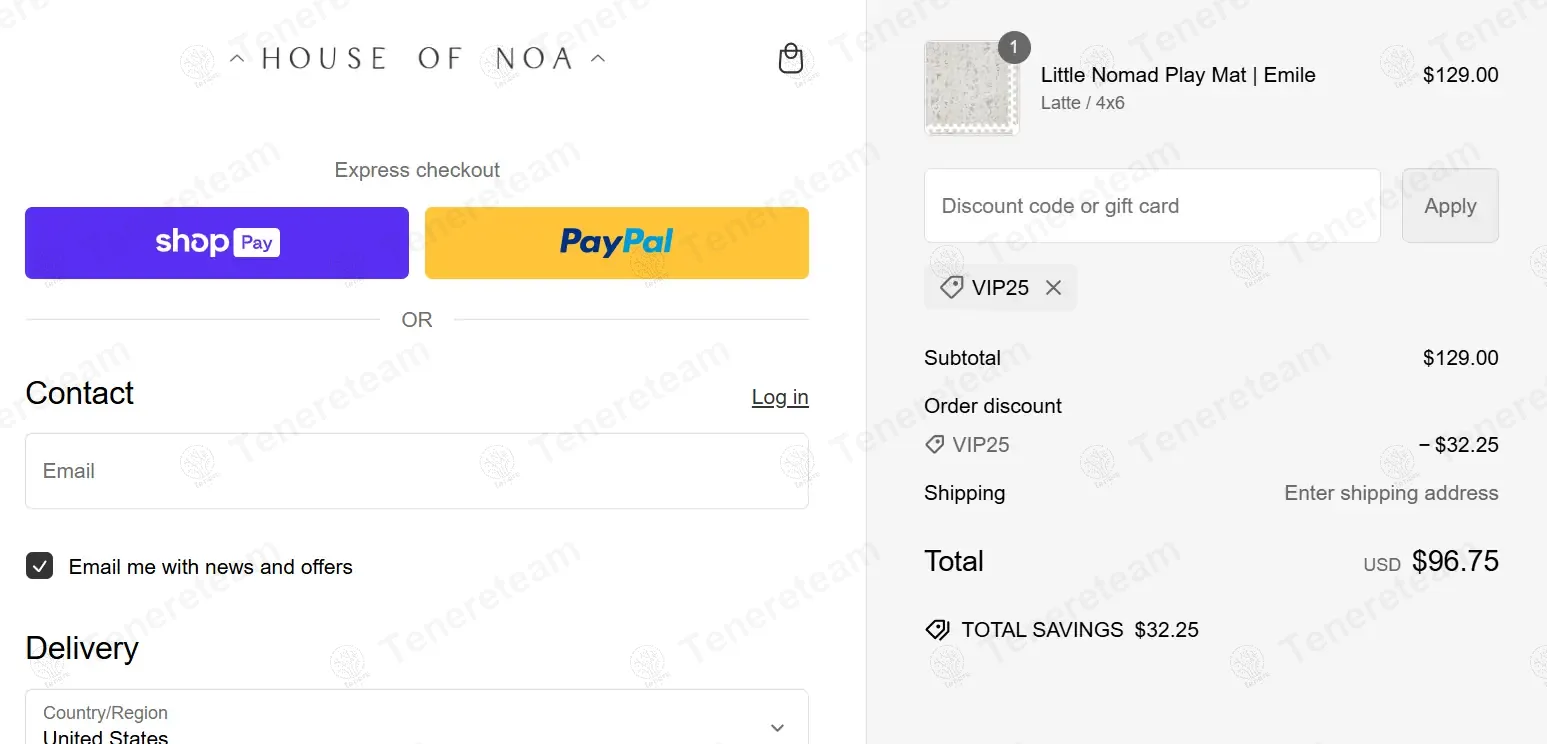Open the Little Nomad Play Mat thumbnail
The image size is (1547, 744).
pyautogui.click(x=971, y=88)
